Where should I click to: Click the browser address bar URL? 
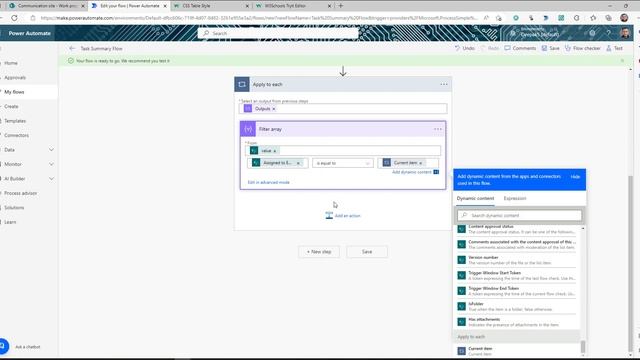coord(259,18)
